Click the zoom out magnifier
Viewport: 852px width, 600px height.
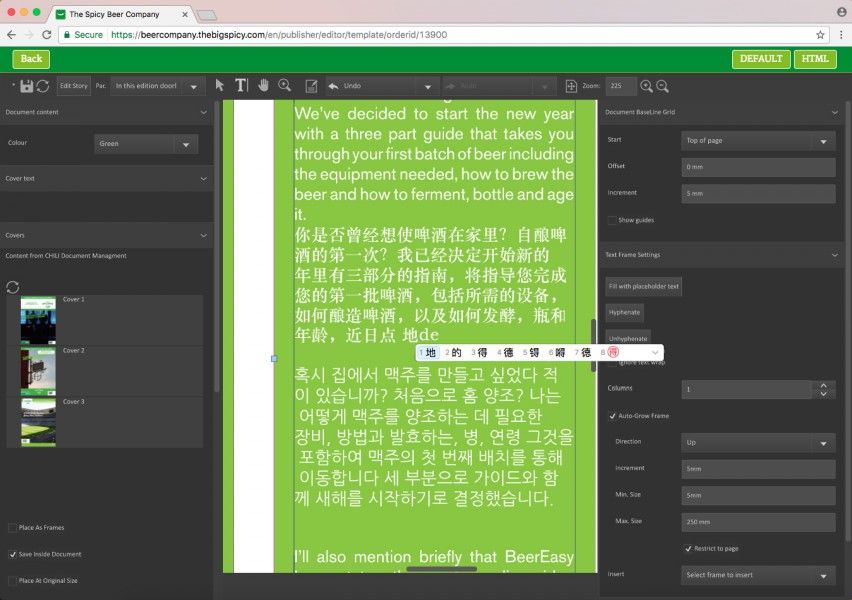662,86
